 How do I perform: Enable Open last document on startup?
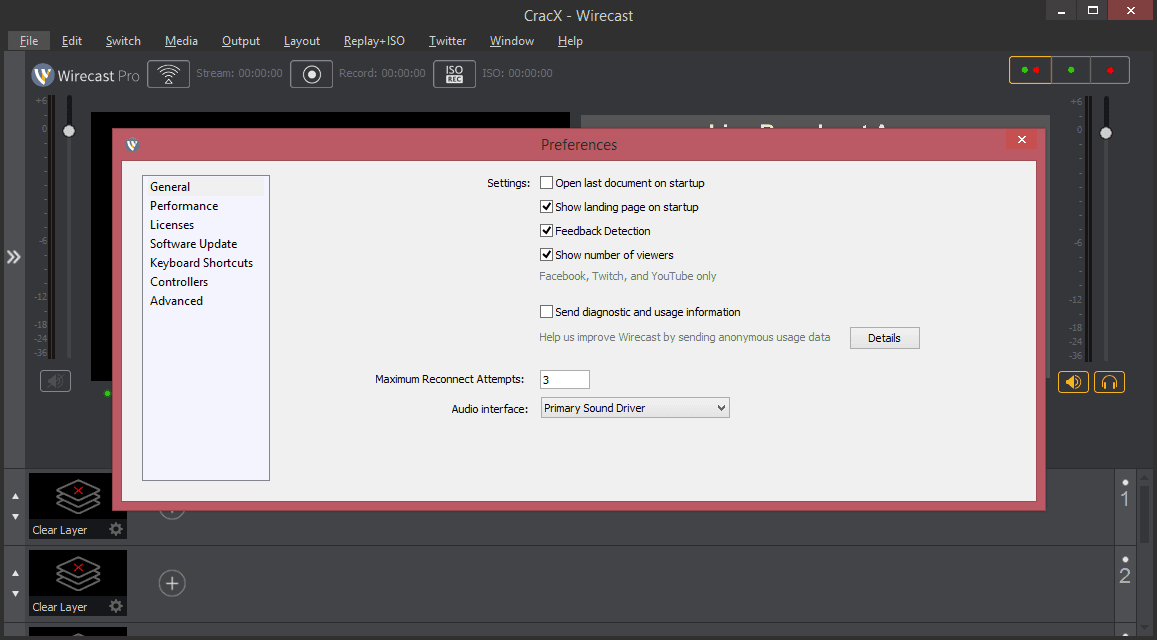(x=546, y=182)
